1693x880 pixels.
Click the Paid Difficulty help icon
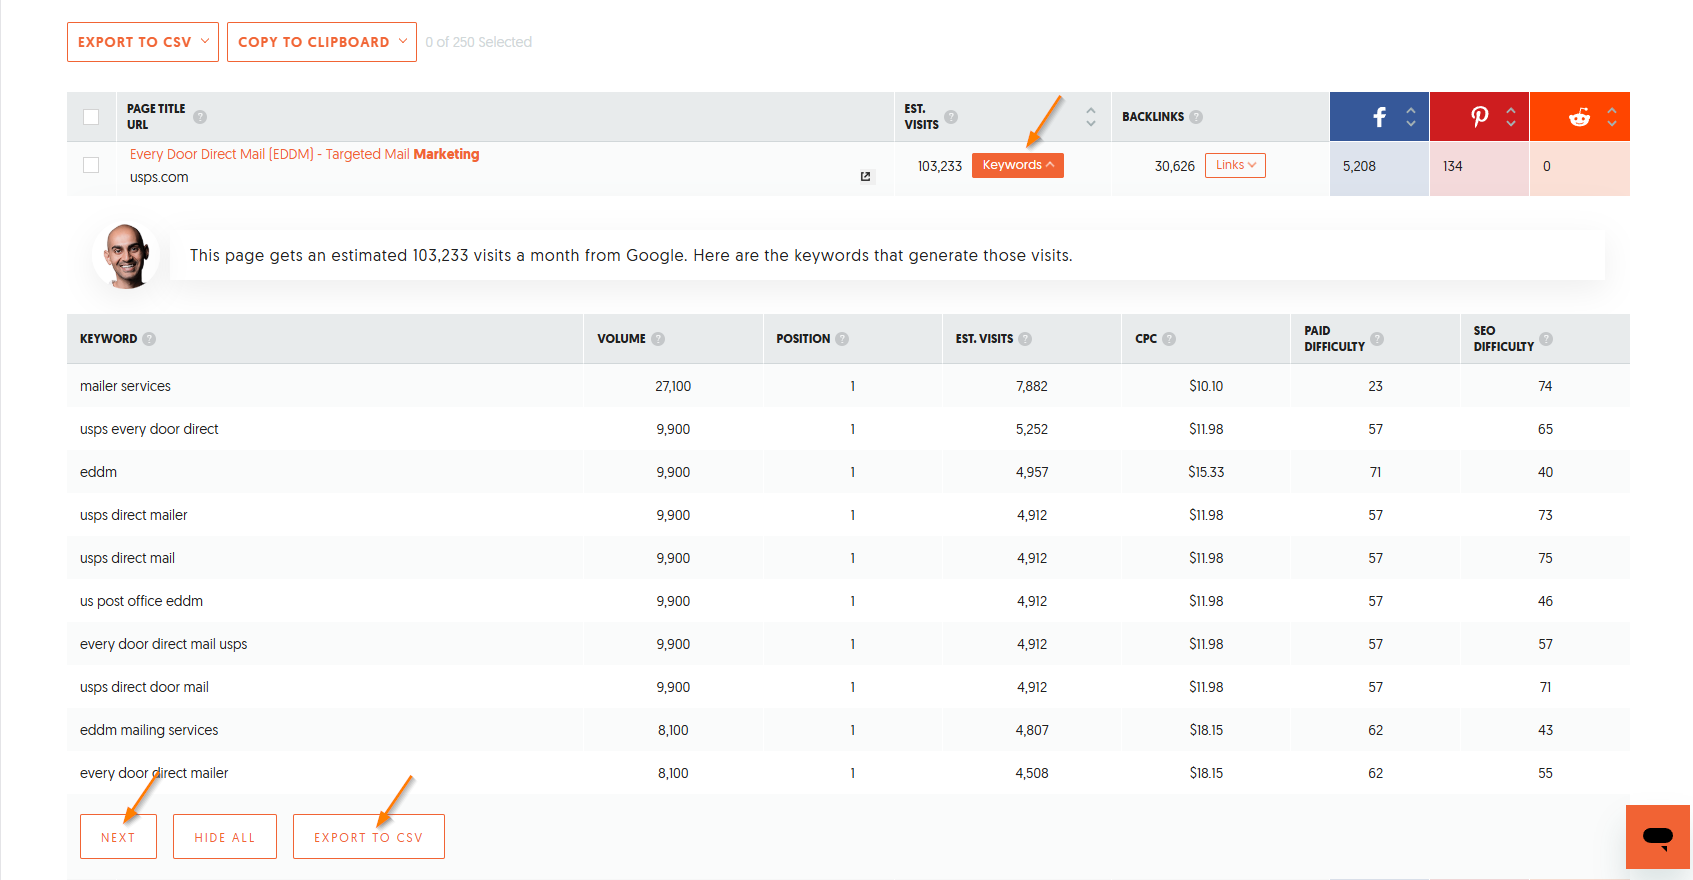1377,339
